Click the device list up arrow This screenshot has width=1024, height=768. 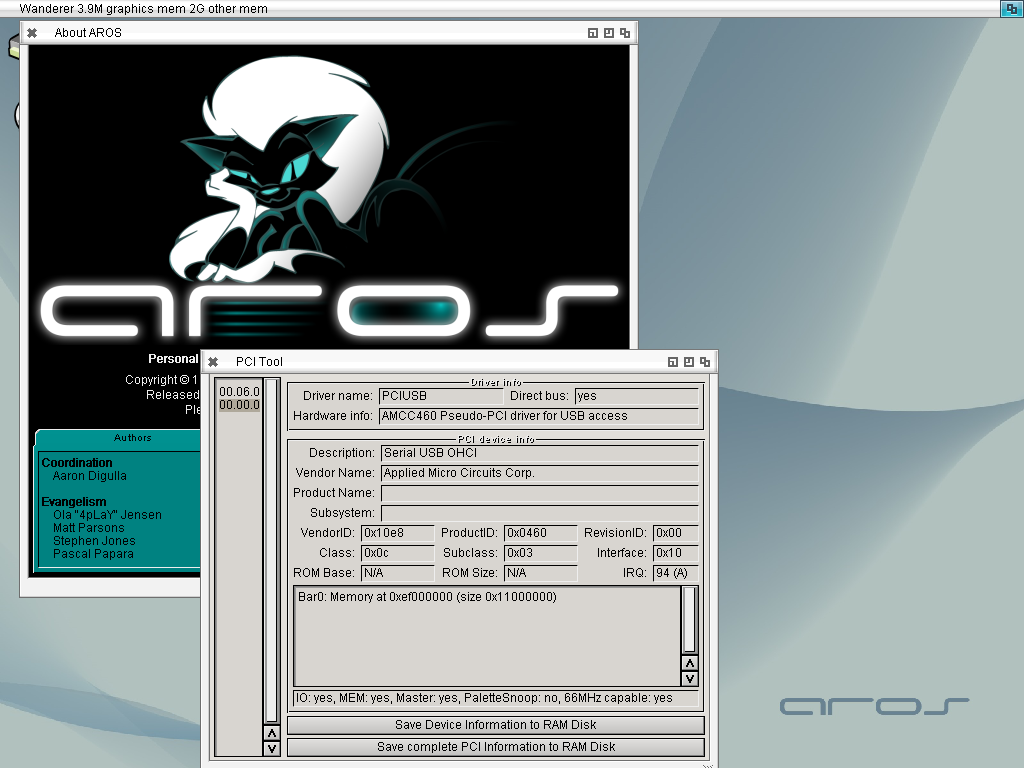click(x=272, y=733)
